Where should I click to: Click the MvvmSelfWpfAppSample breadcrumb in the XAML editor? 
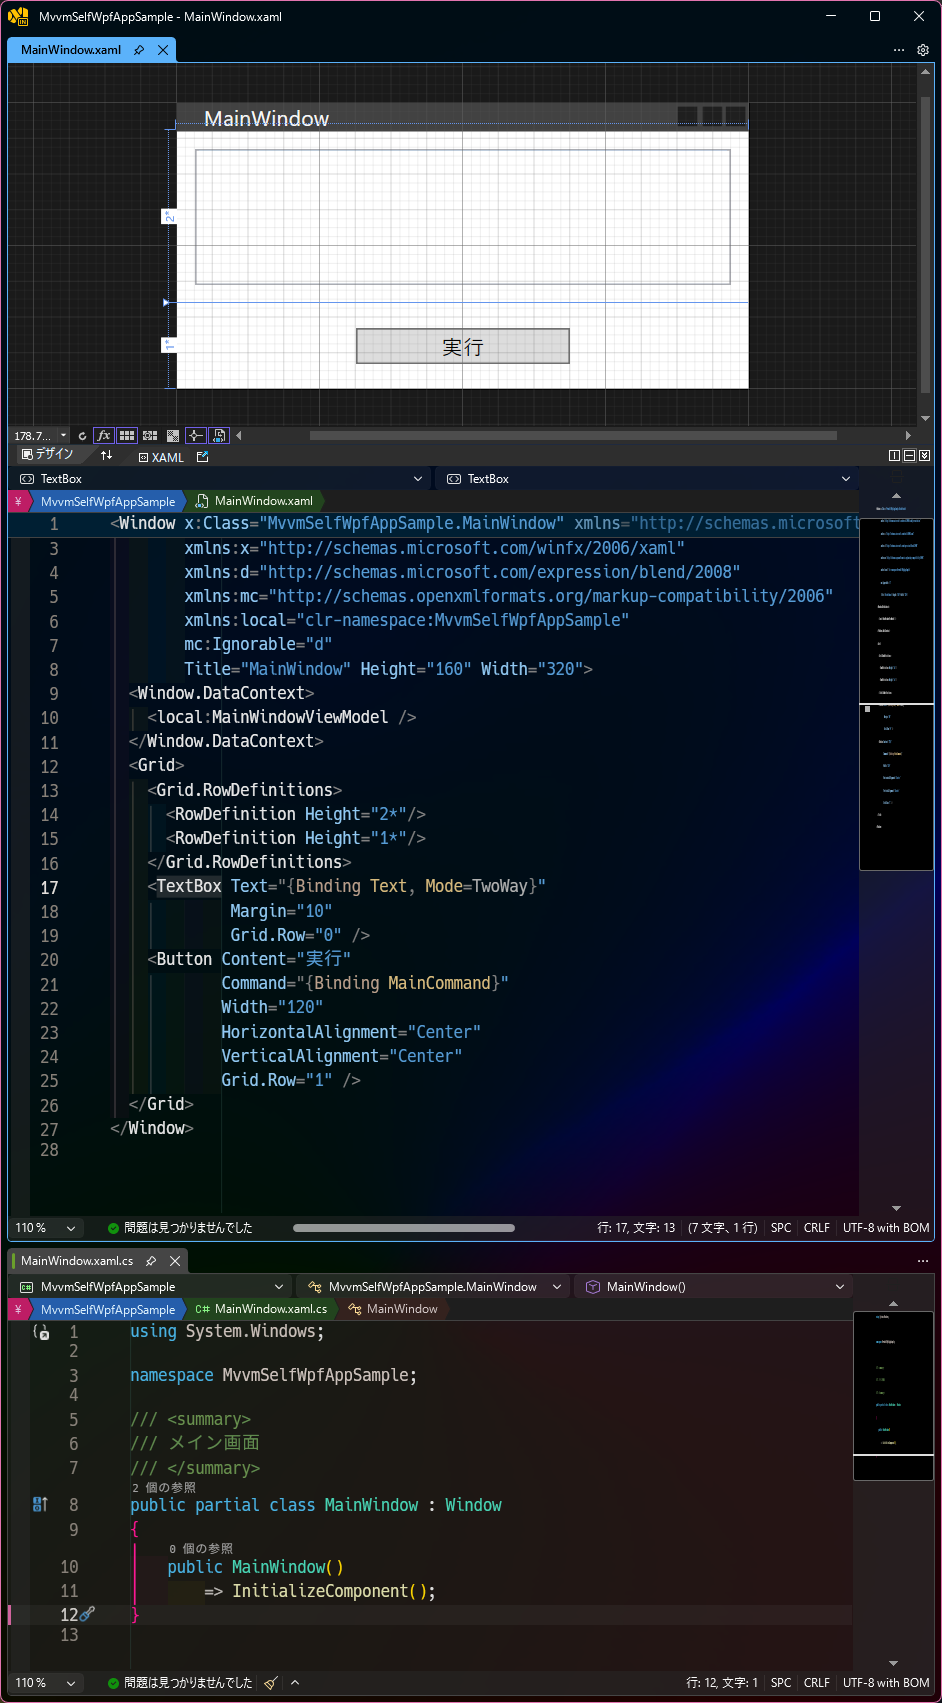click(x=108, y=501)
